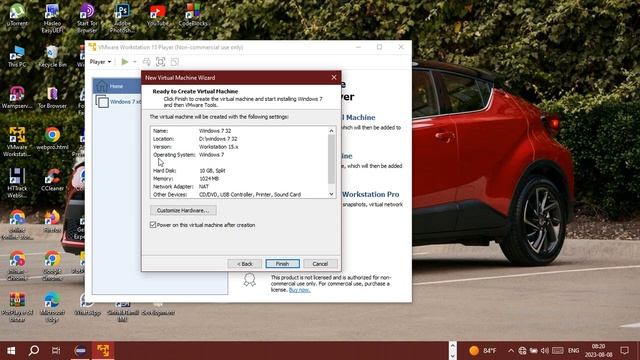The image size is (640, 360).
Task: Click the settings list scroll-down arrow
Action: click(x=331, y=194)
